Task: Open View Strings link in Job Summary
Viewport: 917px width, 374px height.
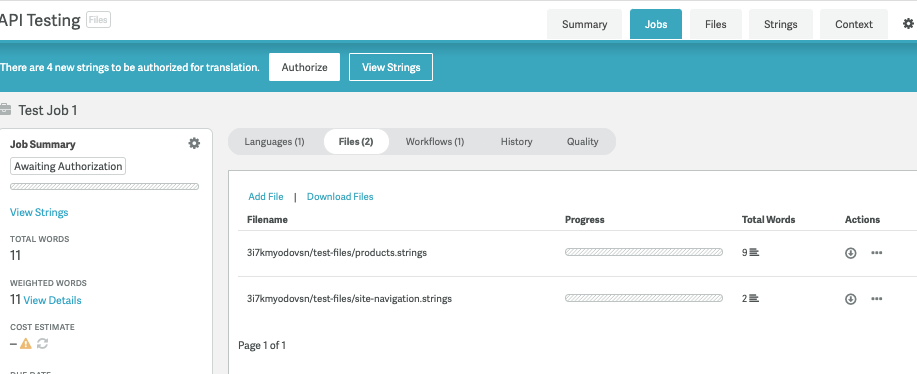Action: coord(39,212)
